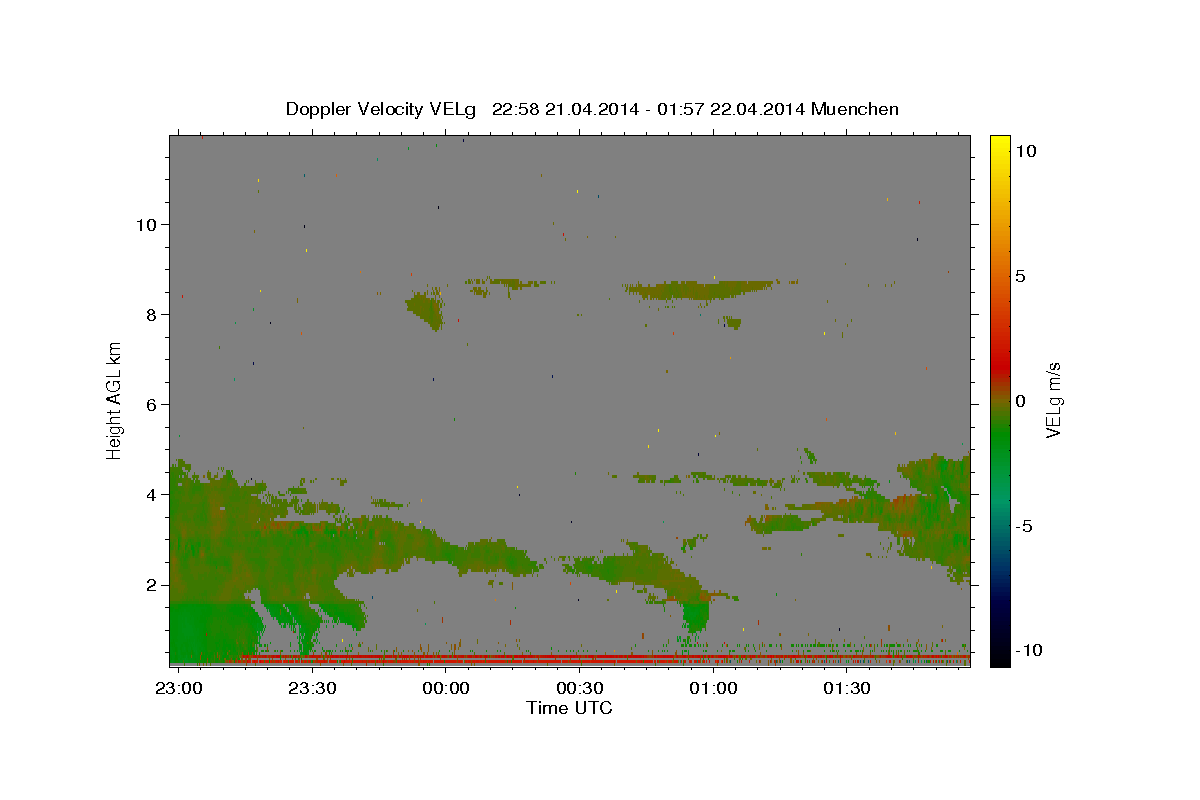
Task: Click the height axis label 10
Action: click(x=145, y=224)
